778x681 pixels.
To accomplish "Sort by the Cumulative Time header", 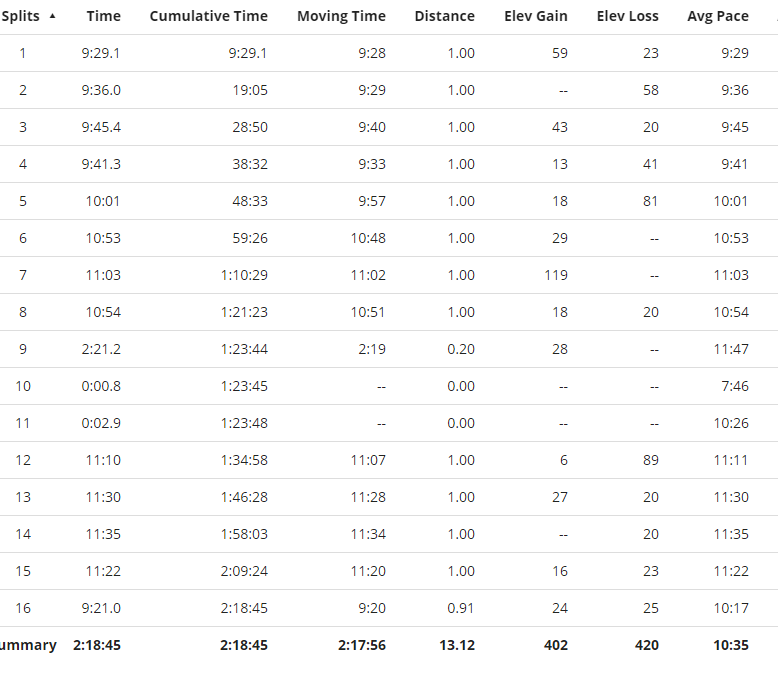I will click(x=208, y=16).
